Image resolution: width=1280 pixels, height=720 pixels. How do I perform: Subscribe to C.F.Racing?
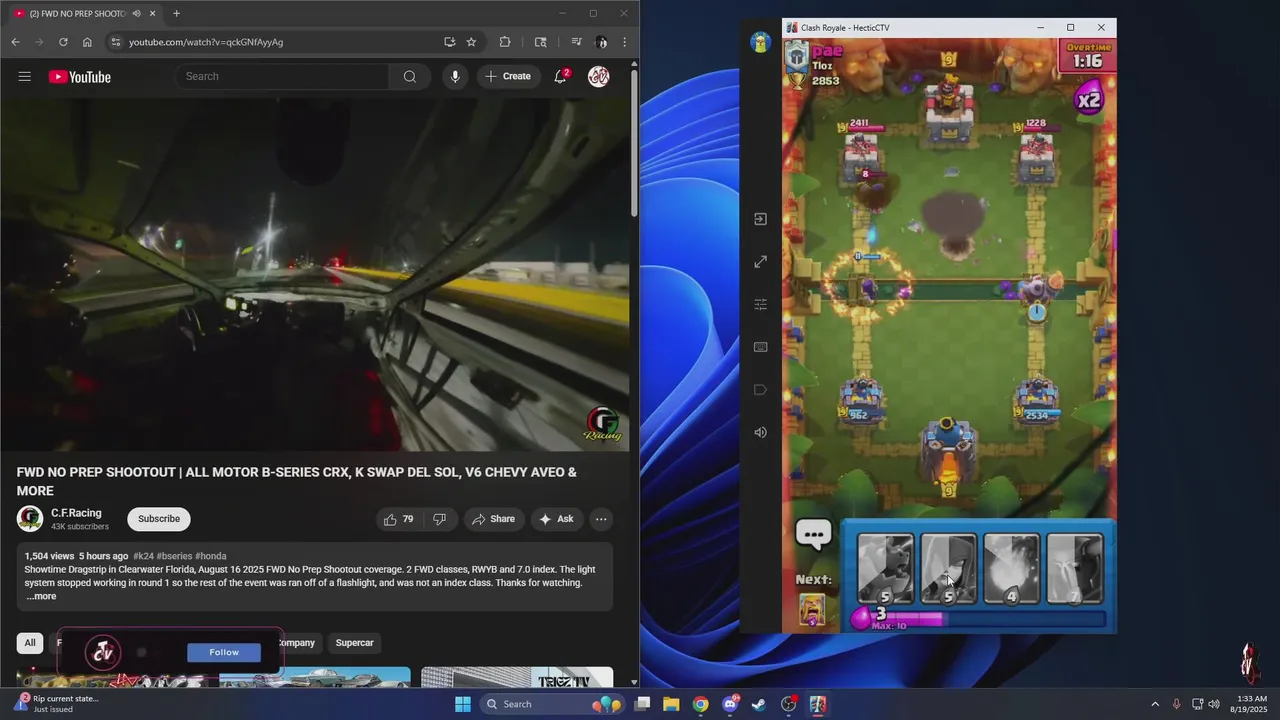click(159, 519)
